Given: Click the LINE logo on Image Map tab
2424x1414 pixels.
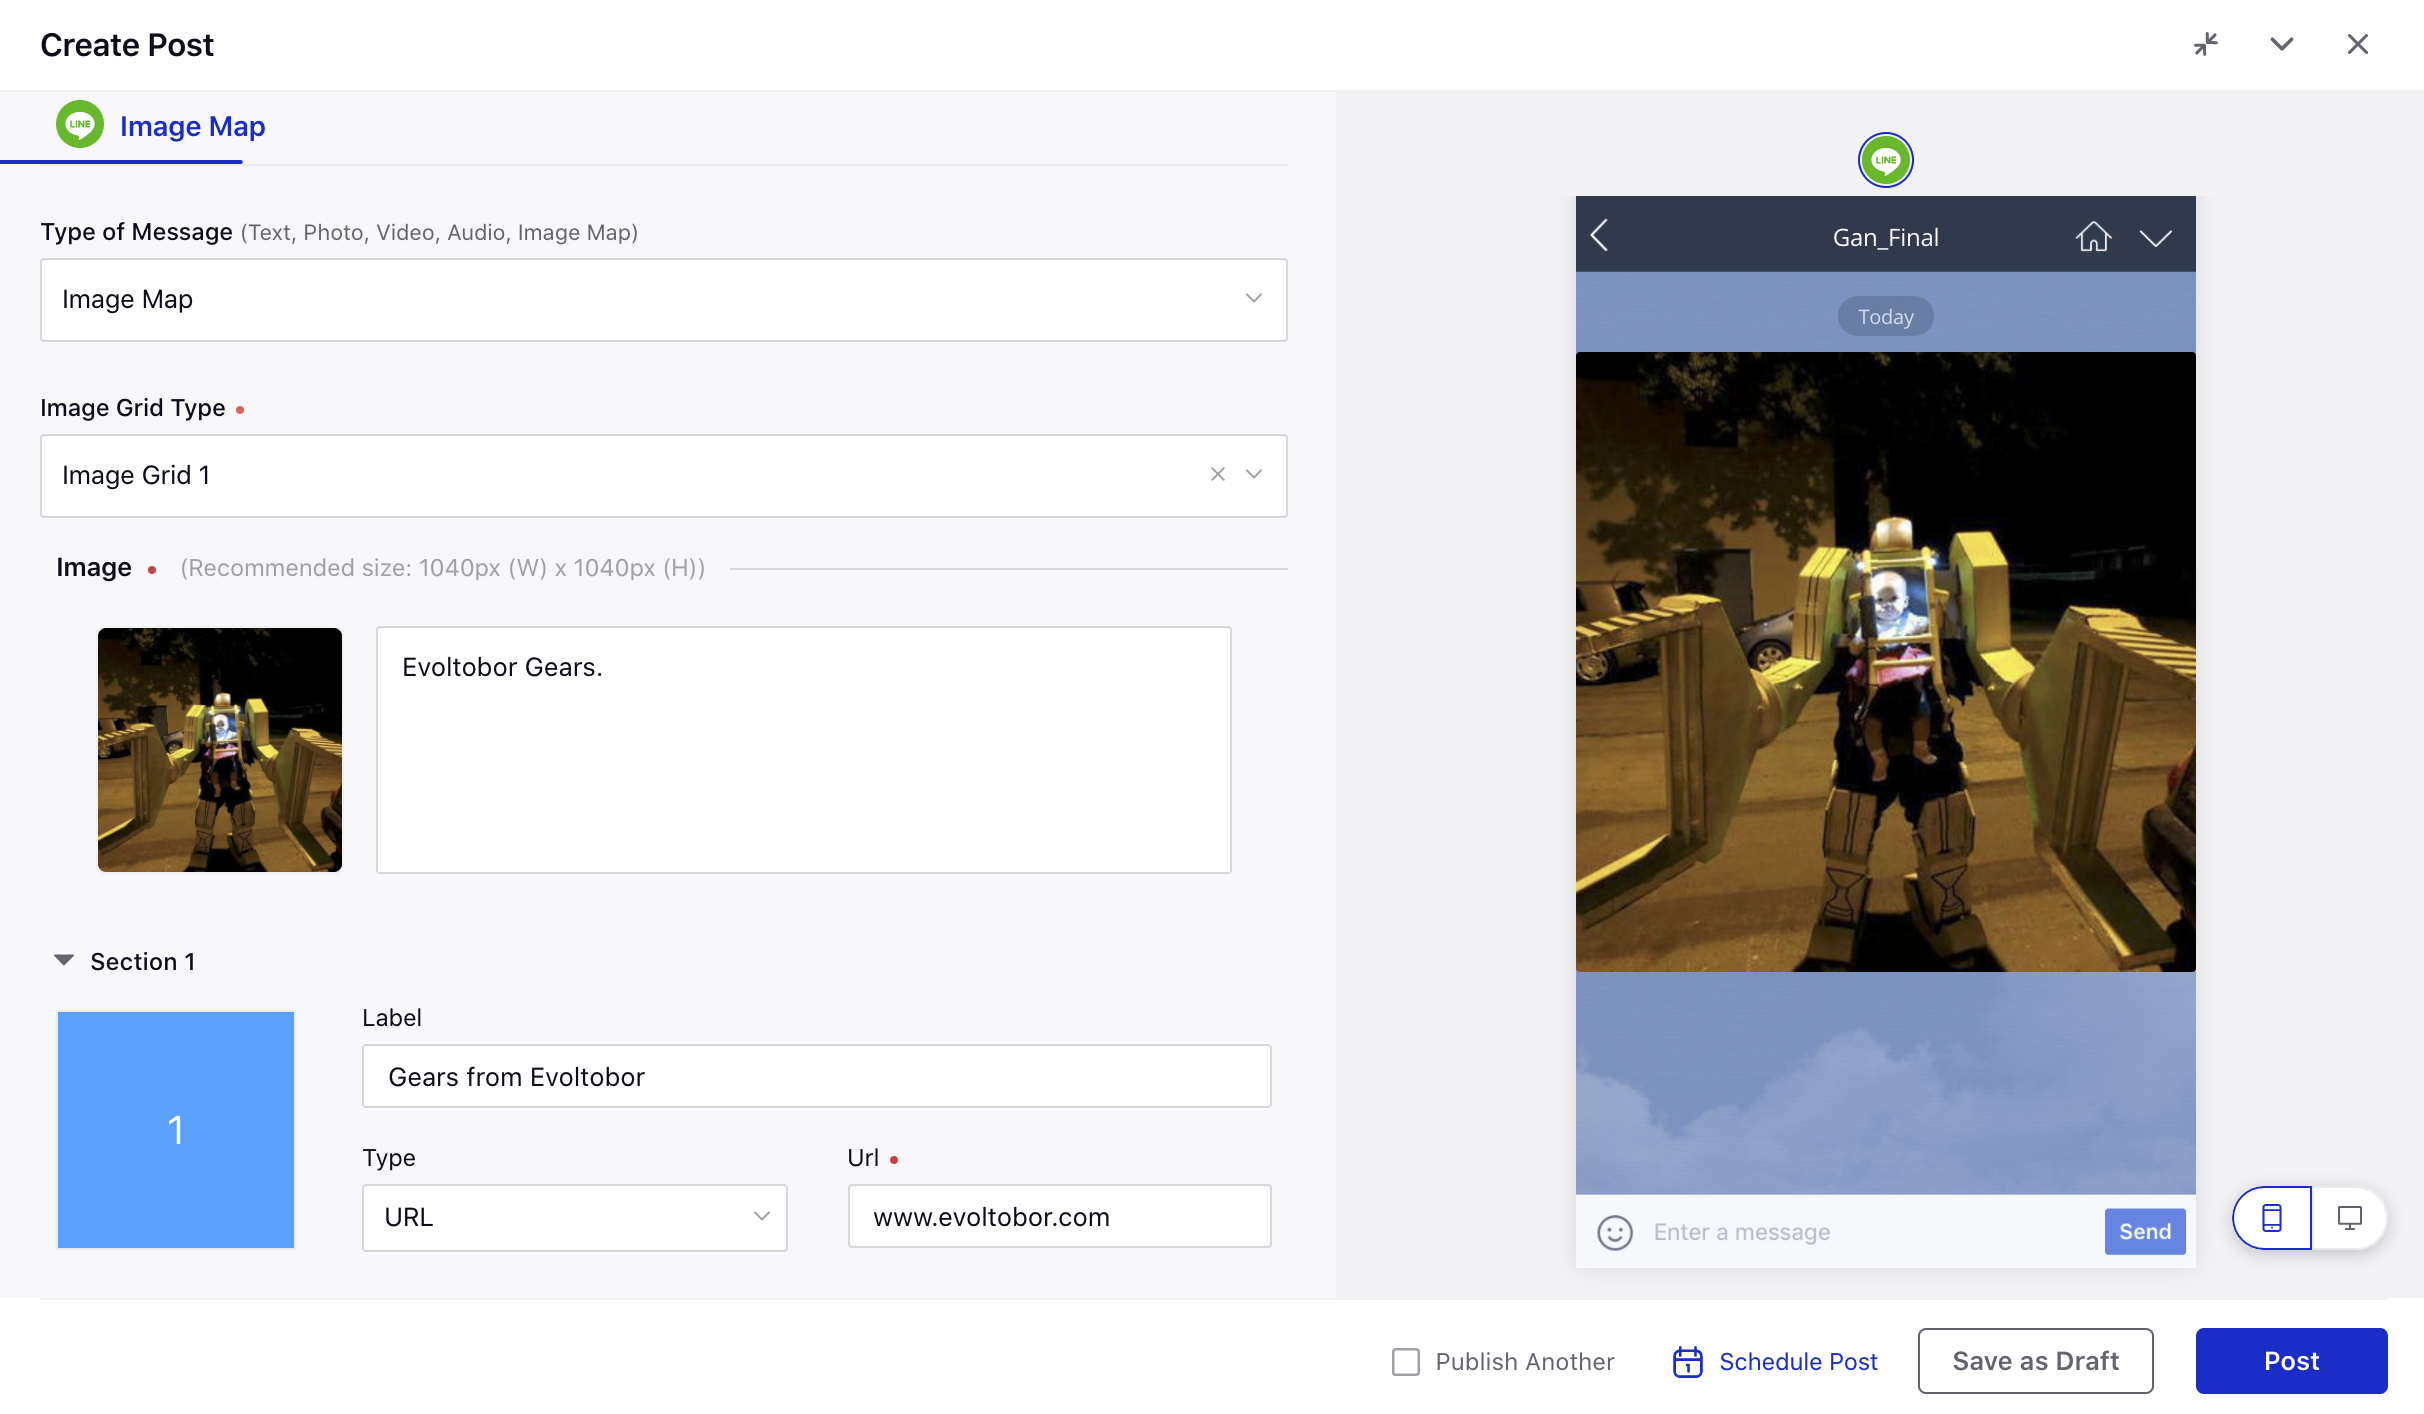Looking at the screenshot, I should pos(80,125).
